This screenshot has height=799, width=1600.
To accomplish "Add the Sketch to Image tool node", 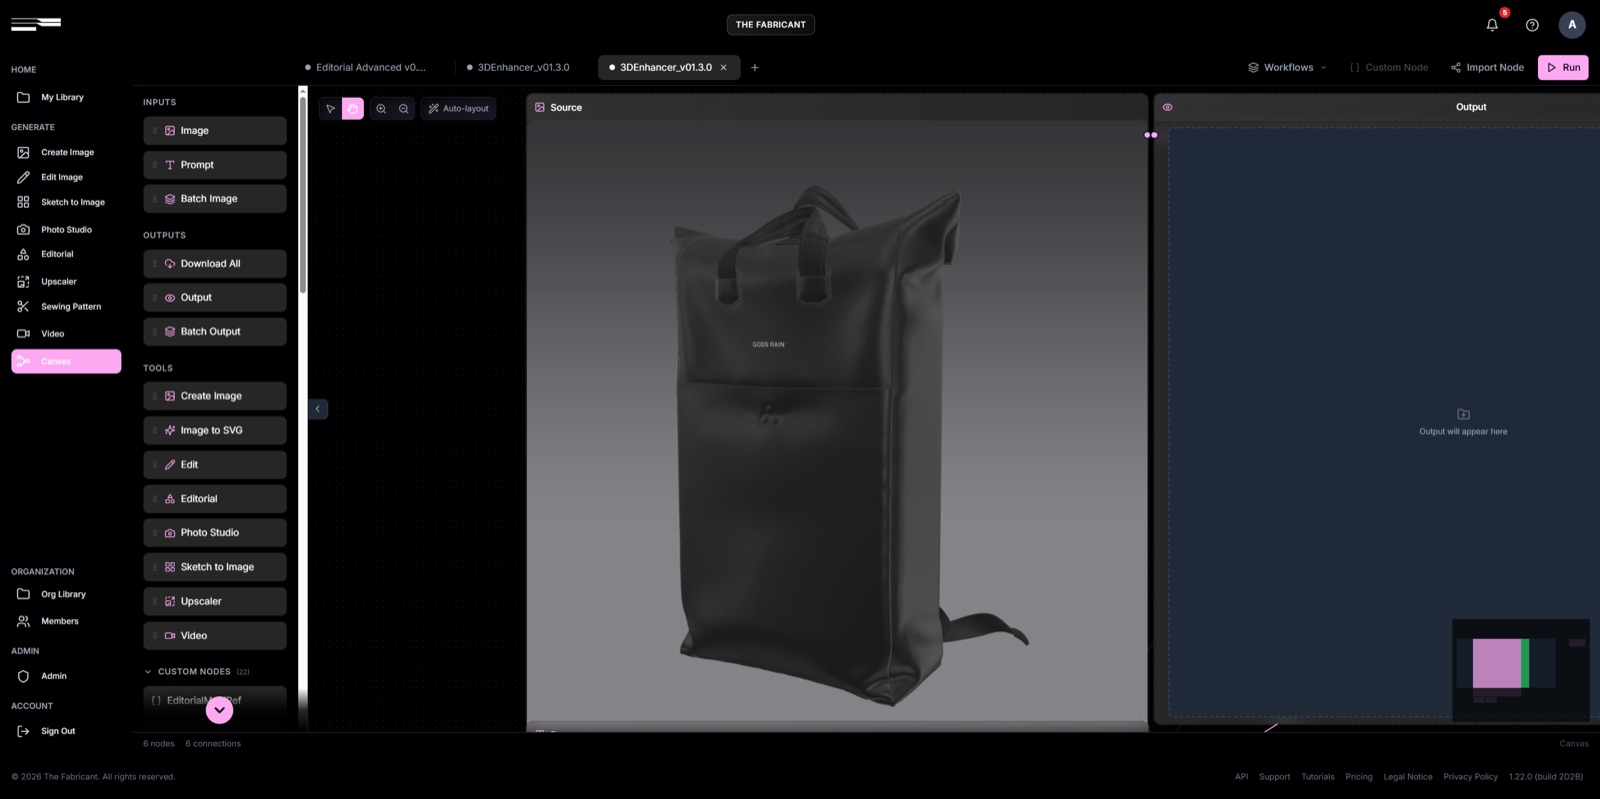I will (215, 567).
